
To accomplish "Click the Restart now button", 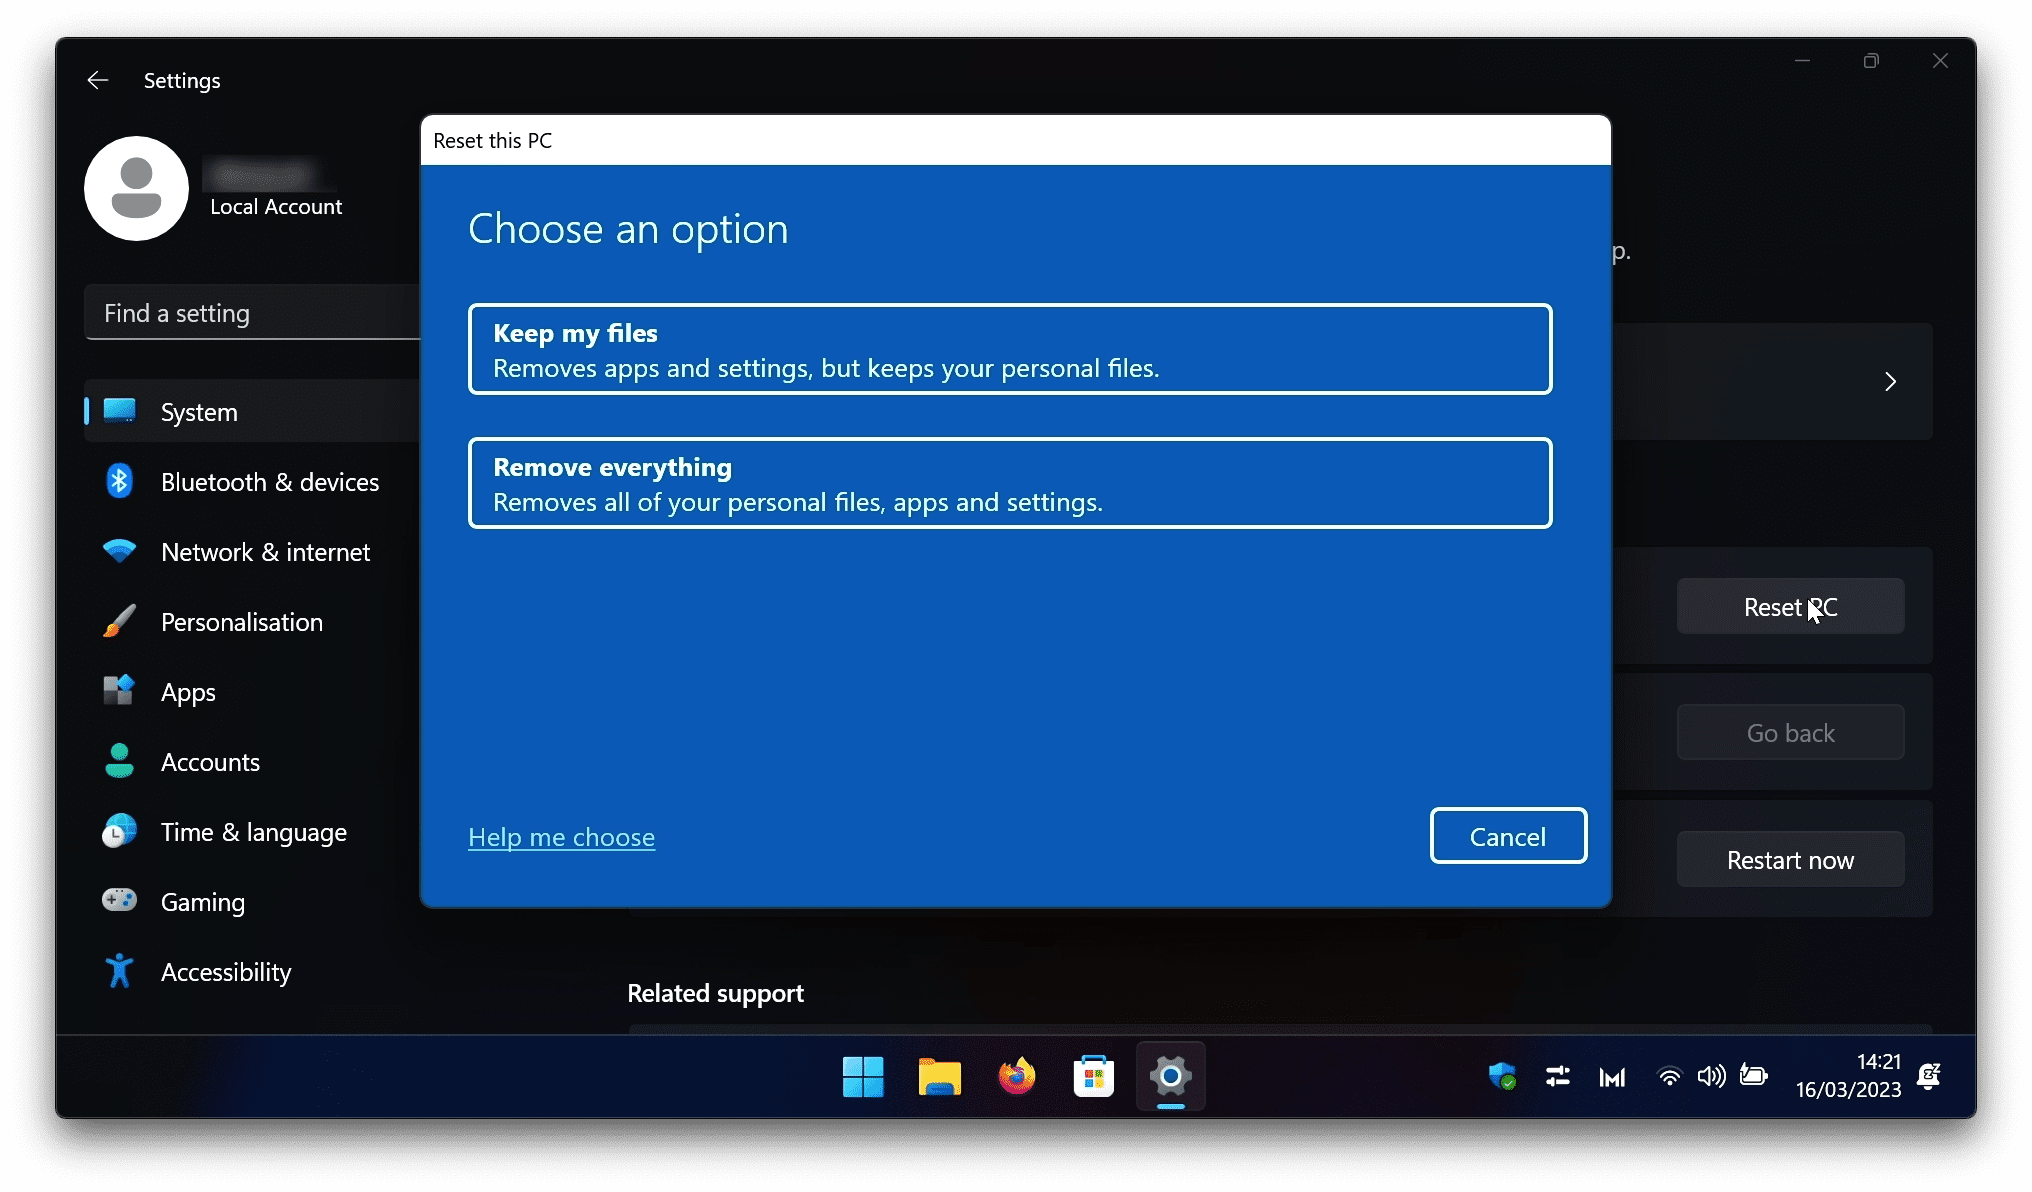I will pyautogui.click(x=1790, y=860).
